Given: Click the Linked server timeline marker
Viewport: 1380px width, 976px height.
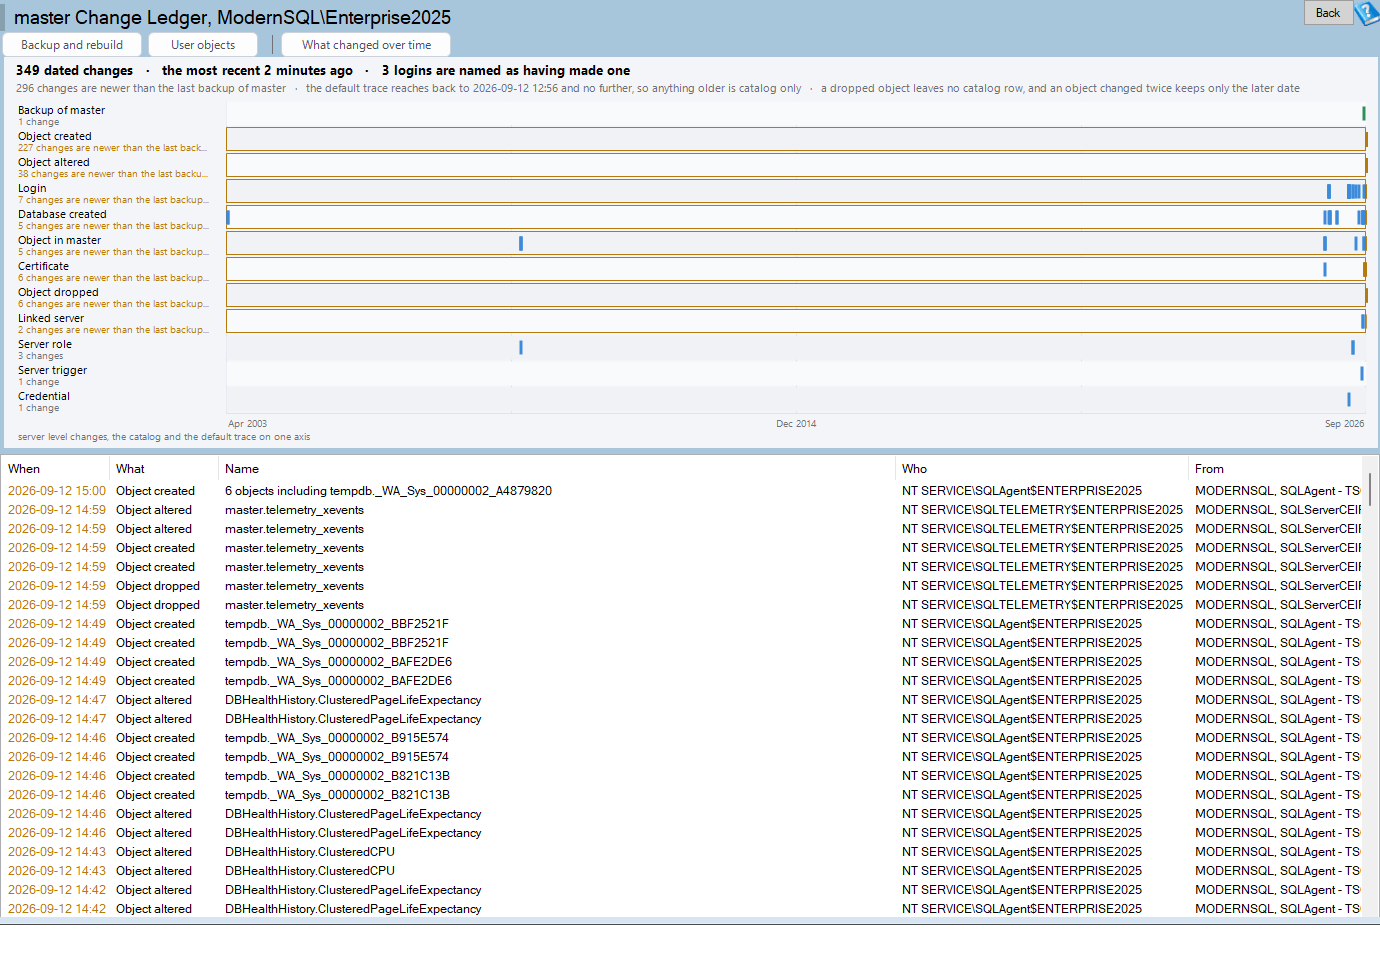Looking at the screenshot, I should 1362,321.
